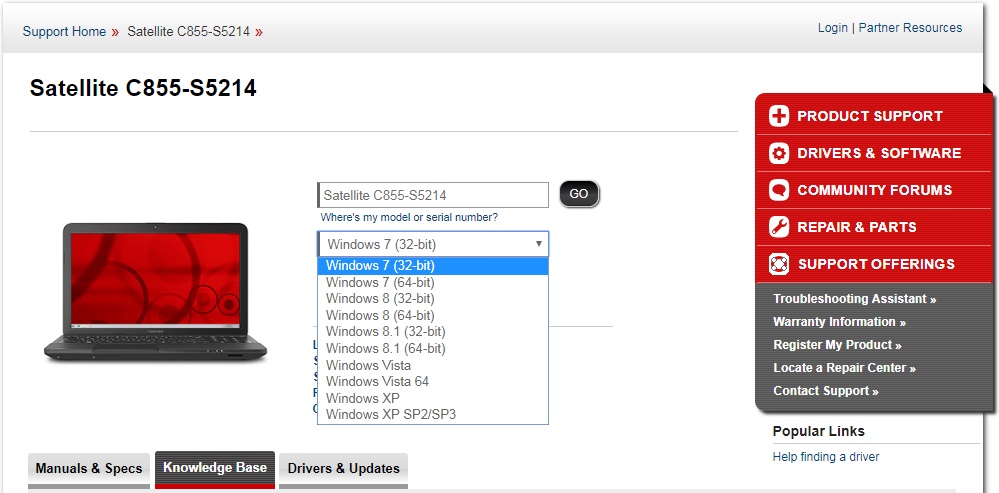999x493 pixels.
Task: Click the Drivers & Software gear icon
Action: [x=779, y=153]
